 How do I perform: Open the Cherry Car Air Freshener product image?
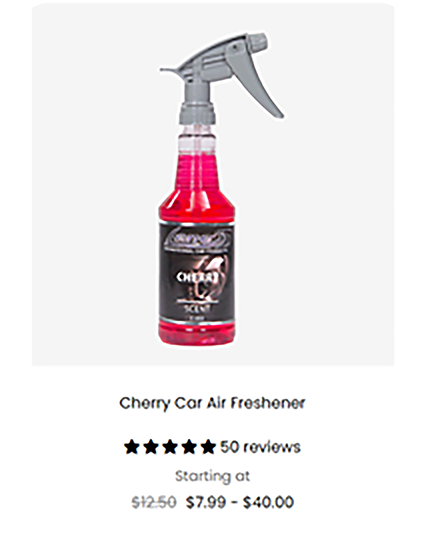coord(213,185)
